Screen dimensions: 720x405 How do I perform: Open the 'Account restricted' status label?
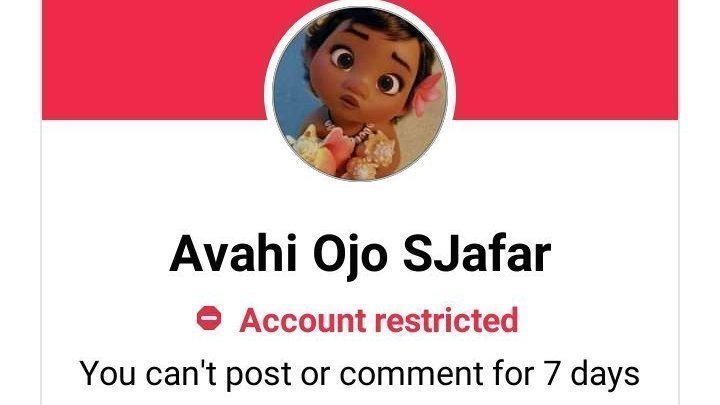(358, 320)
